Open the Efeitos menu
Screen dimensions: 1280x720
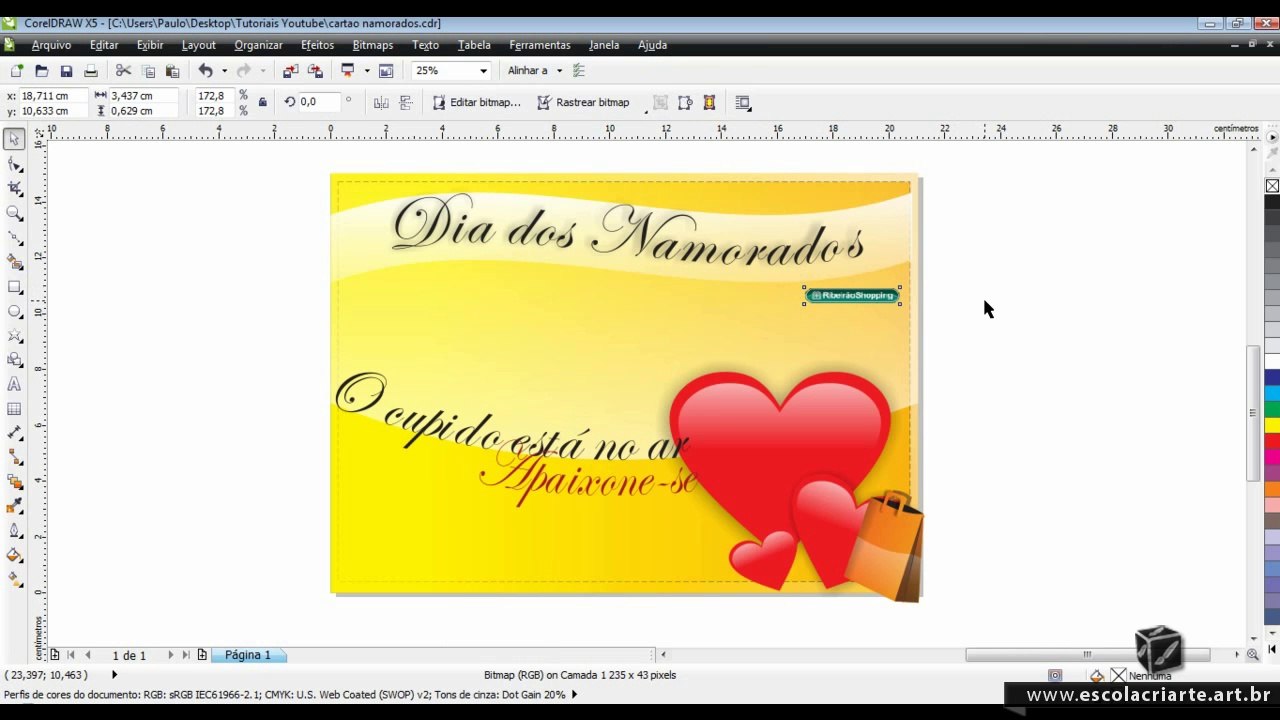point(317,45)
